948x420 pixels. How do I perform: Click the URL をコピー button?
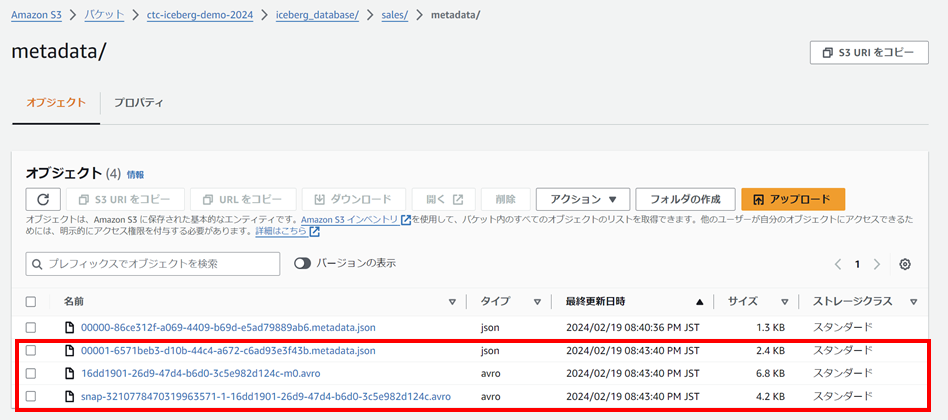click(x=243, y=199)
